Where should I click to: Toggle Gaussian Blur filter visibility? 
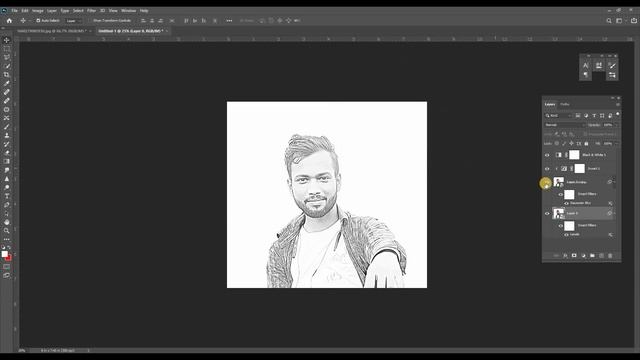567,203
